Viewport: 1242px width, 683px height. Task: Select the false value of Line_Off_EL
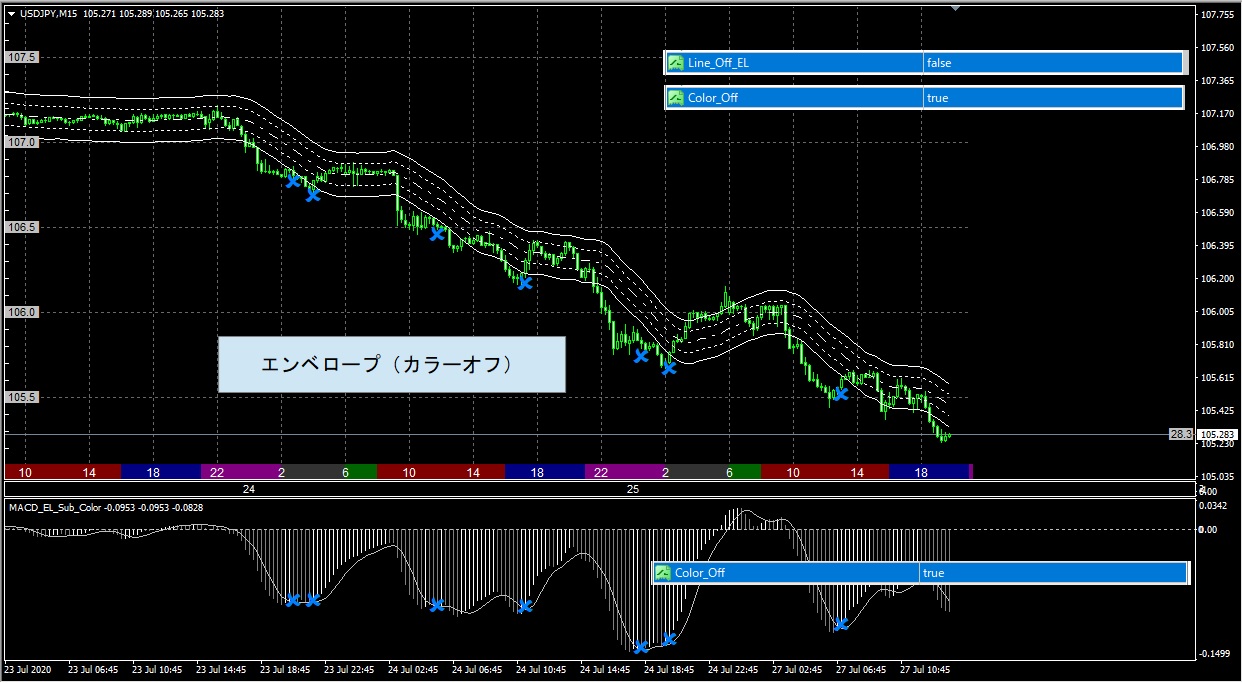(x=939, y=63)
